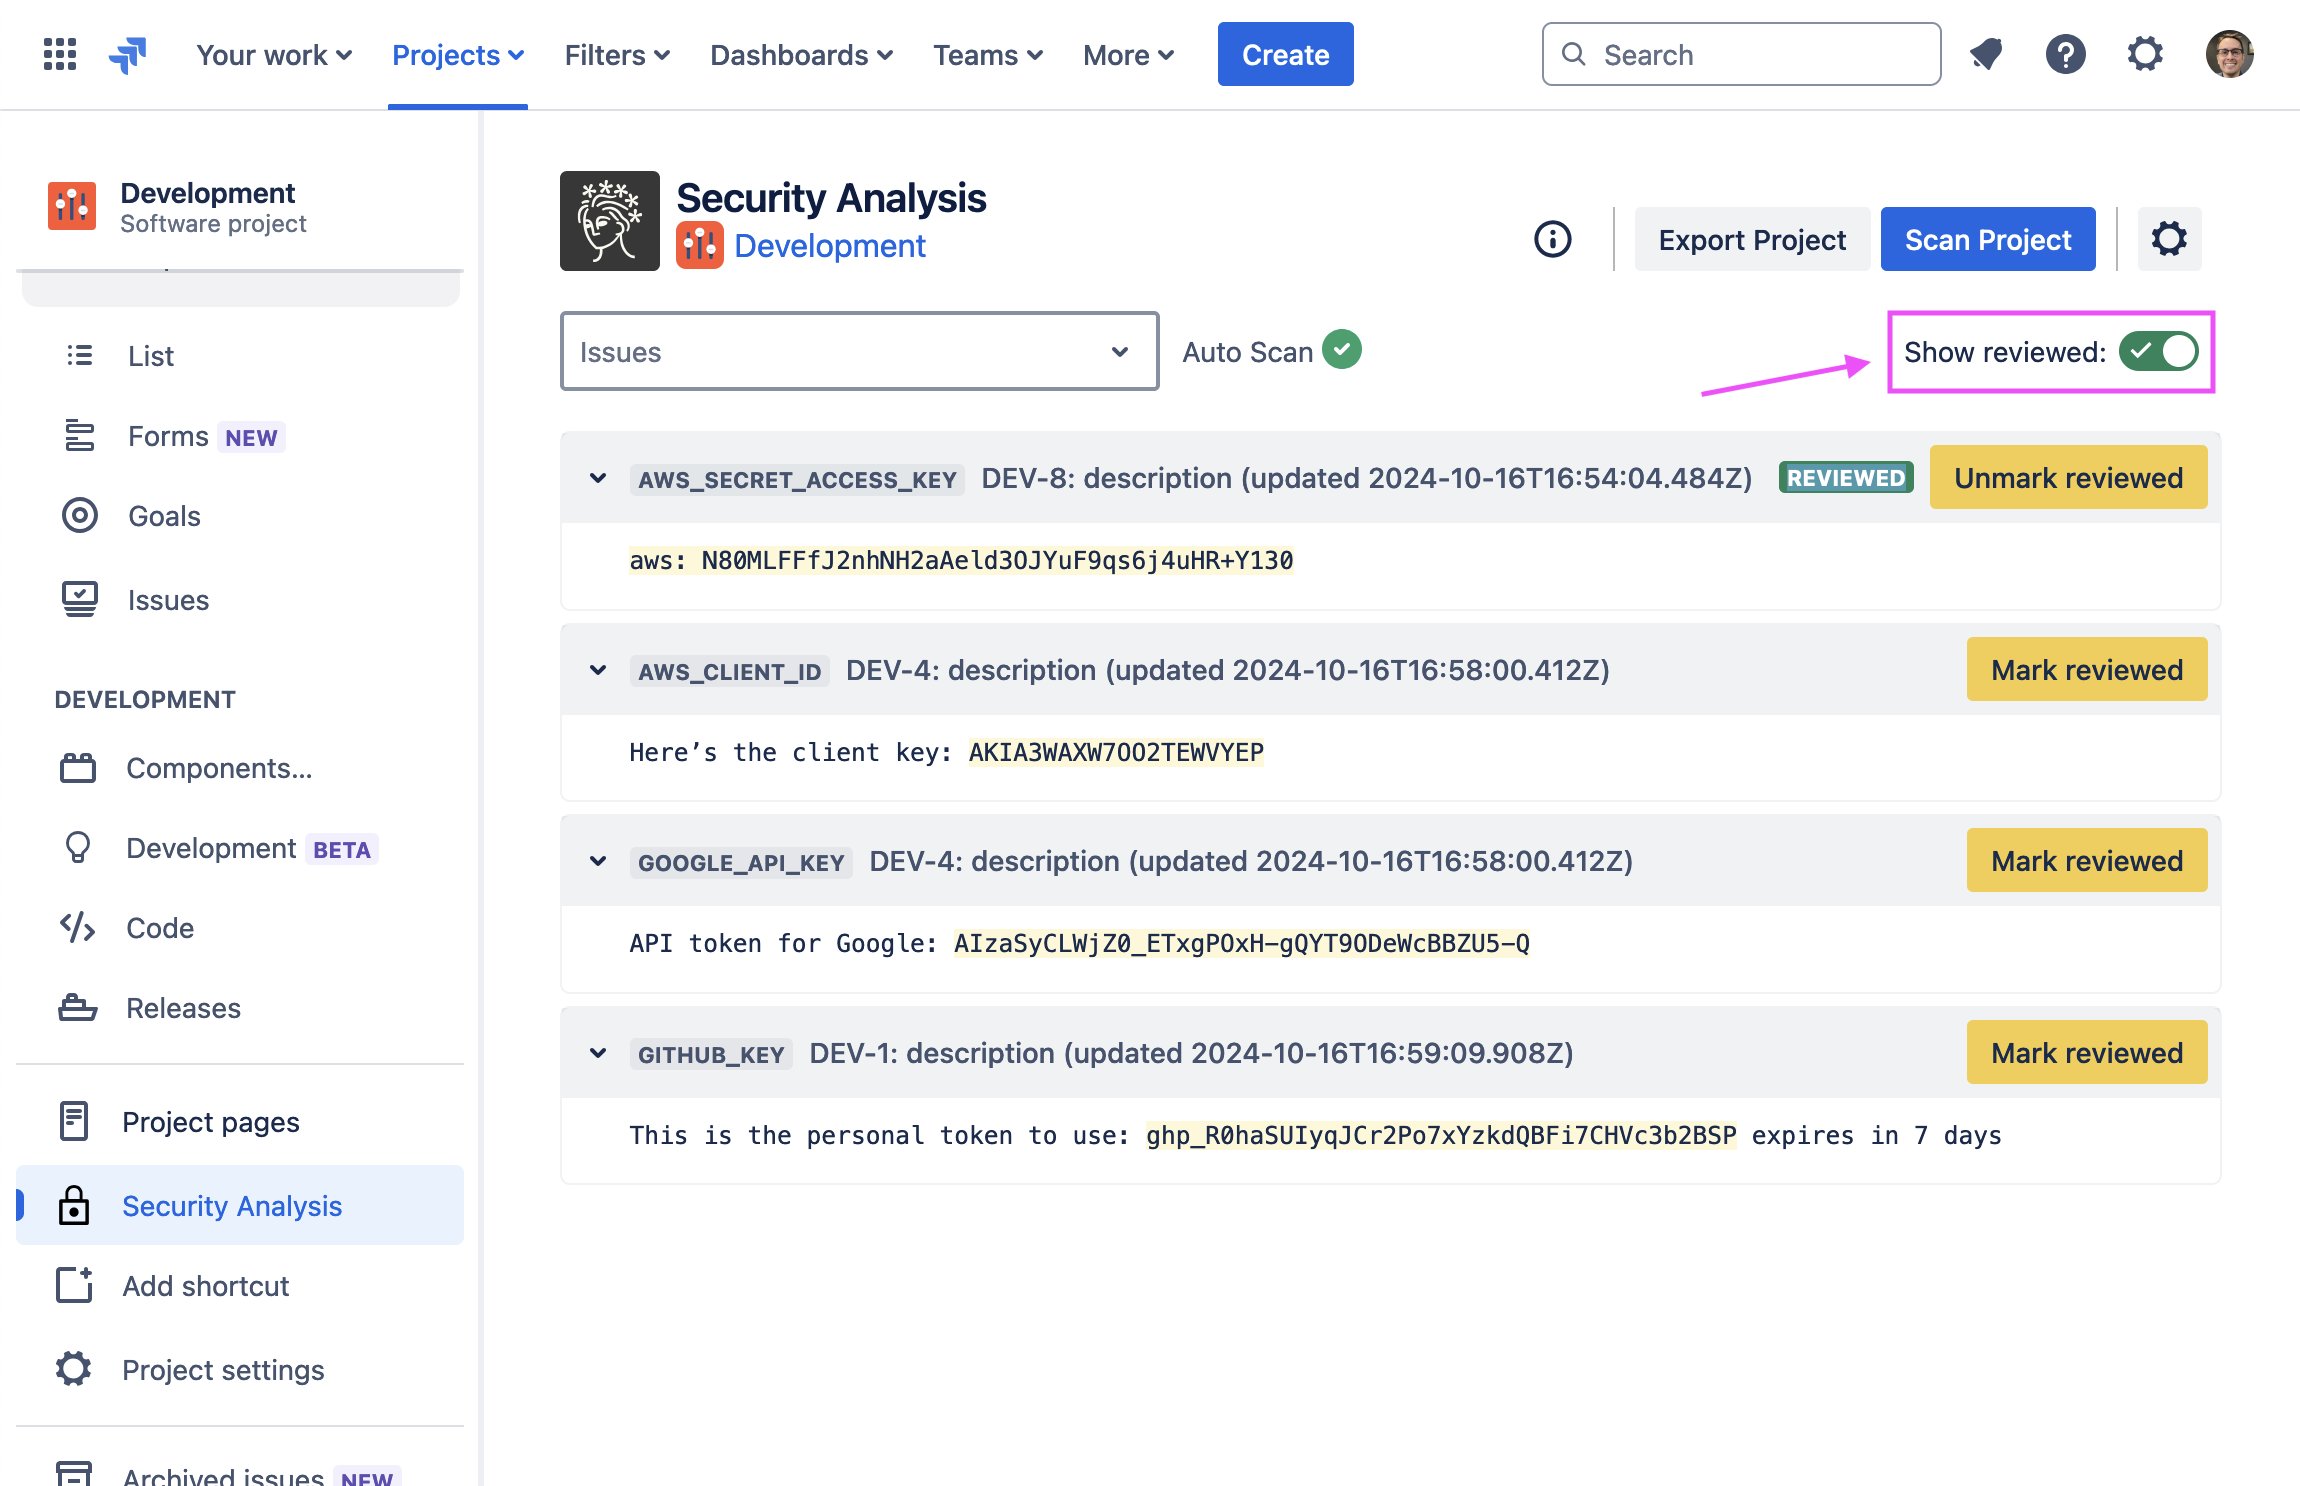The width and height of the screenshot is (2300, 1486).
Task: Open the Projects dropdown menu
Action: coord(458,55)
